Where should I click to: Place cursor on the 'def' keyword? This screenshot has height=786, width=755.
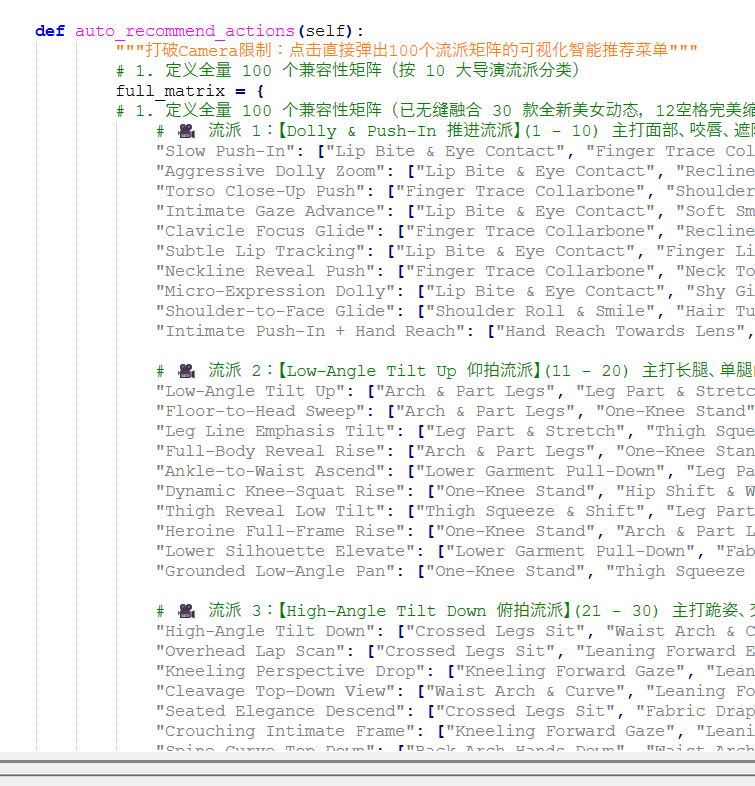coord(50,31)
